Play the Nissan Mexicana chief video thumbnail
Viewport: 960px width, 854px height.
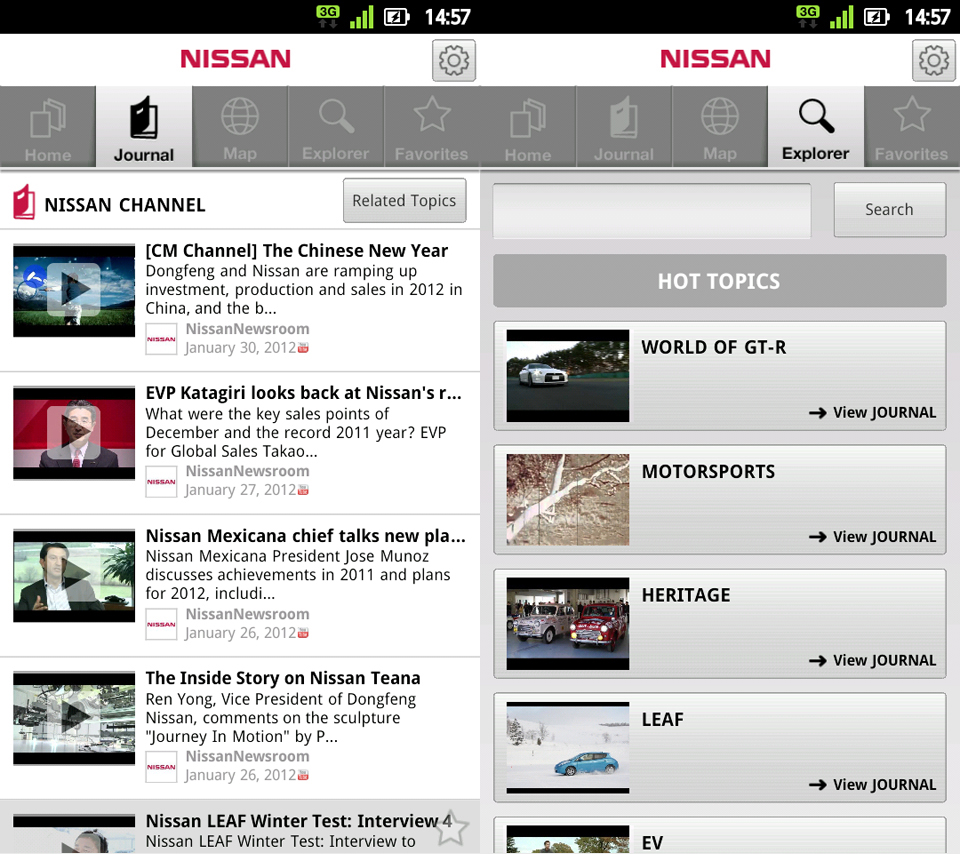pos(74,575)
